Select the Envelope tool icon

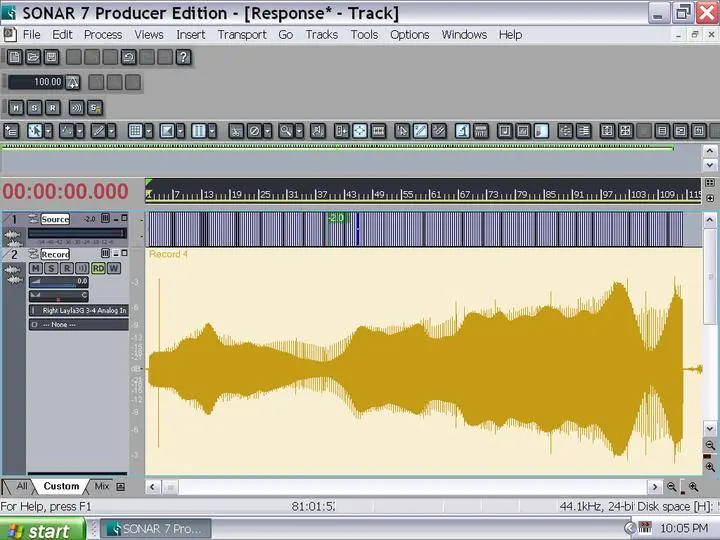67,131
